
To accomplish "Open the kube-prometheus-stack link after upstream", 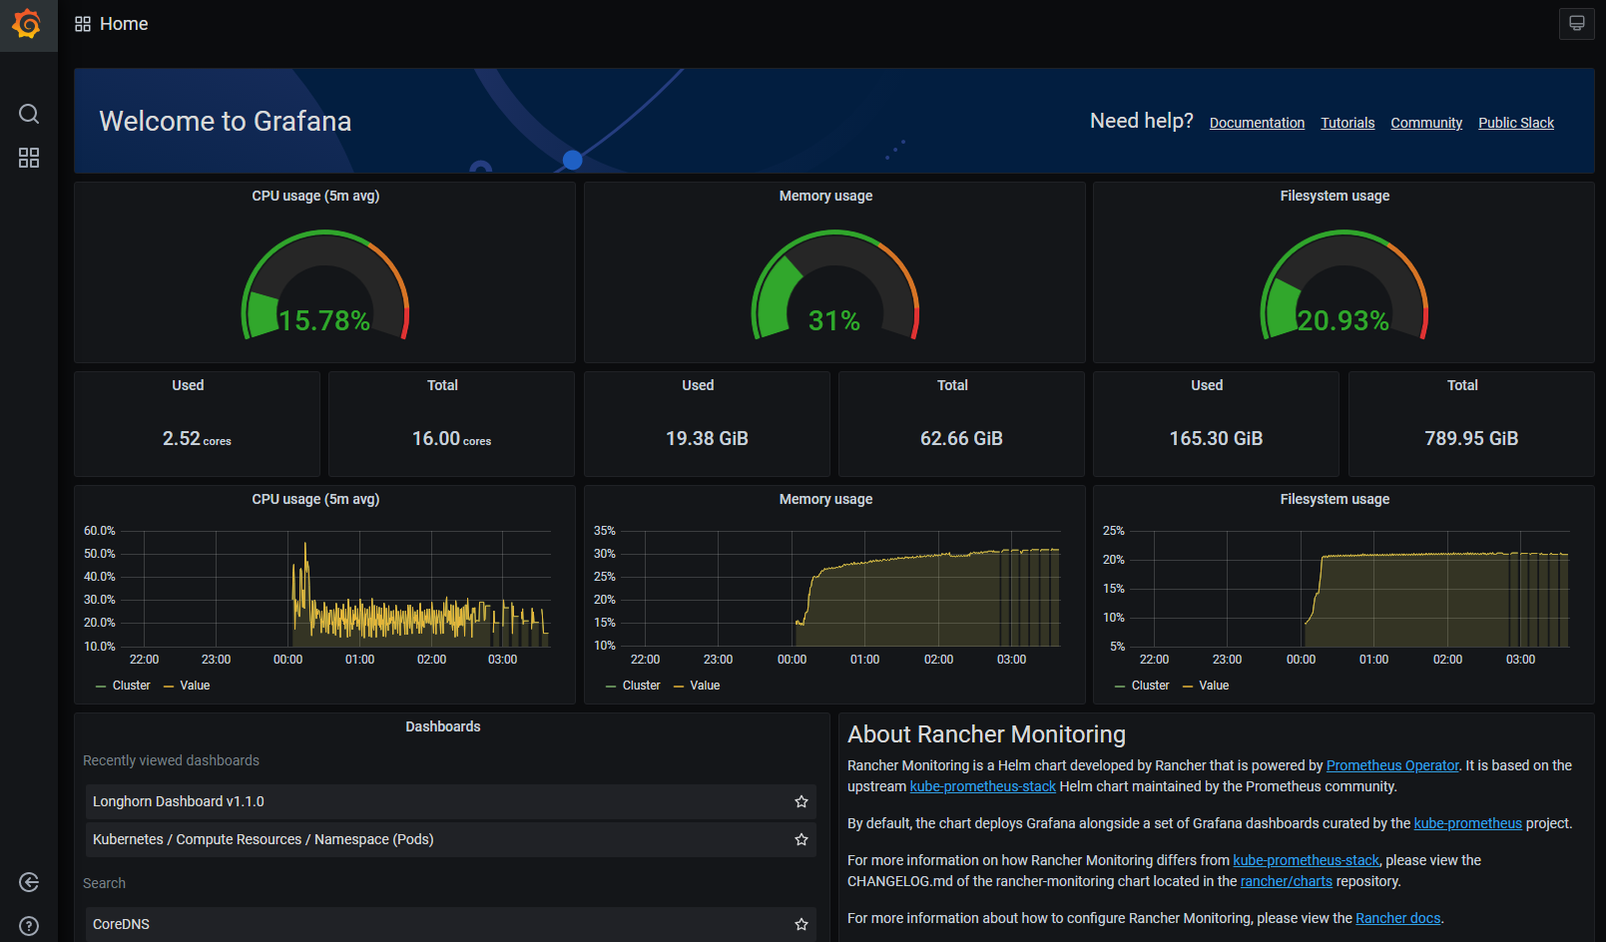I will point(982,787).
